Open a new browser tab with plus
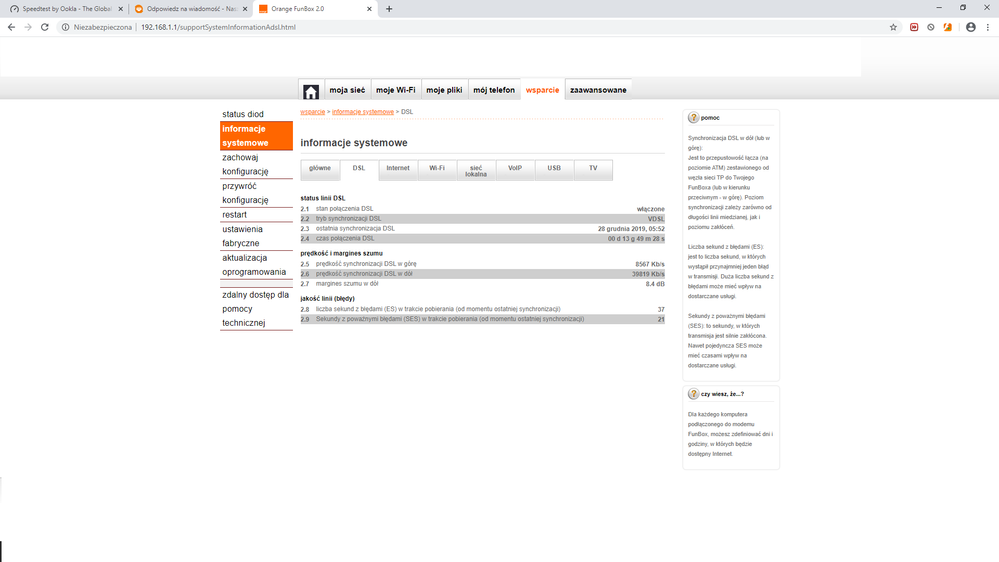 pyautogui.click(x=389, y=9)
